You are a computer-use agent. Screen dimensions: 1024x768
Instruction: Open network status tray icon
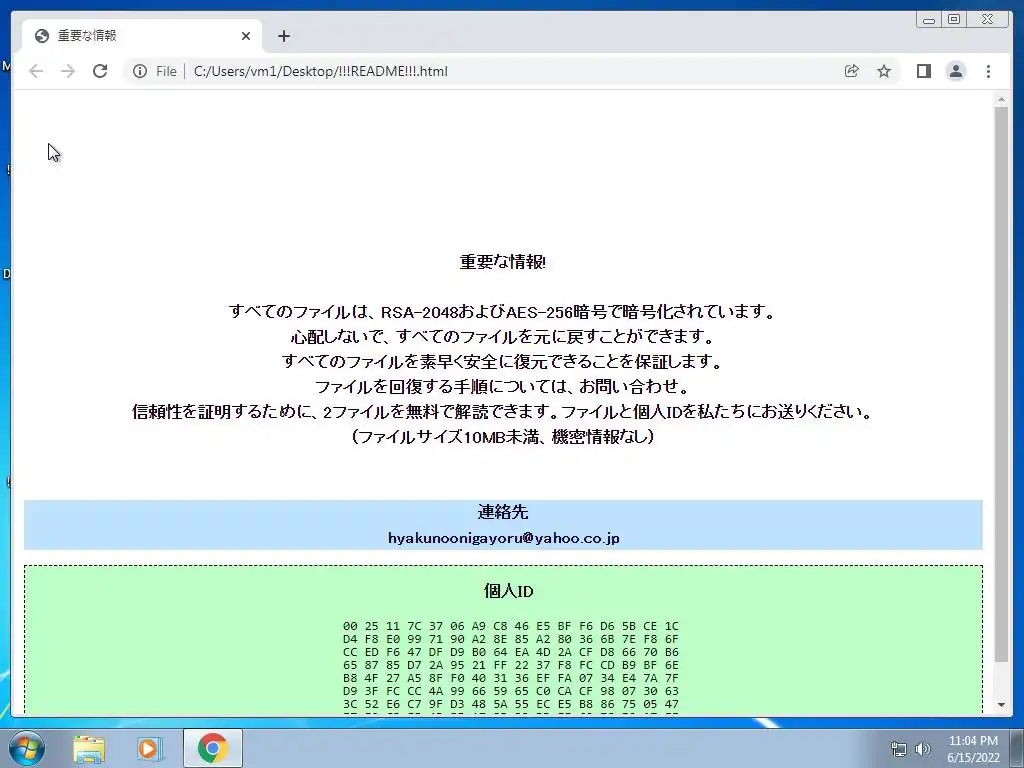point(899,749)
